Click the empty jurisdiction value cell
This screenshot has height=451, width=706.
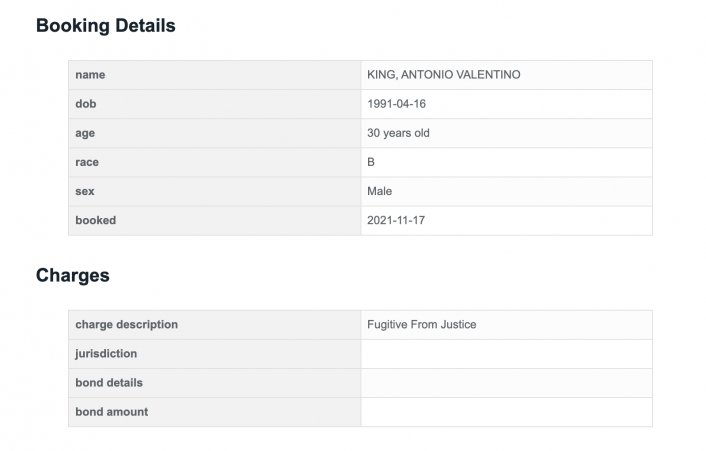tap(507, 354)
